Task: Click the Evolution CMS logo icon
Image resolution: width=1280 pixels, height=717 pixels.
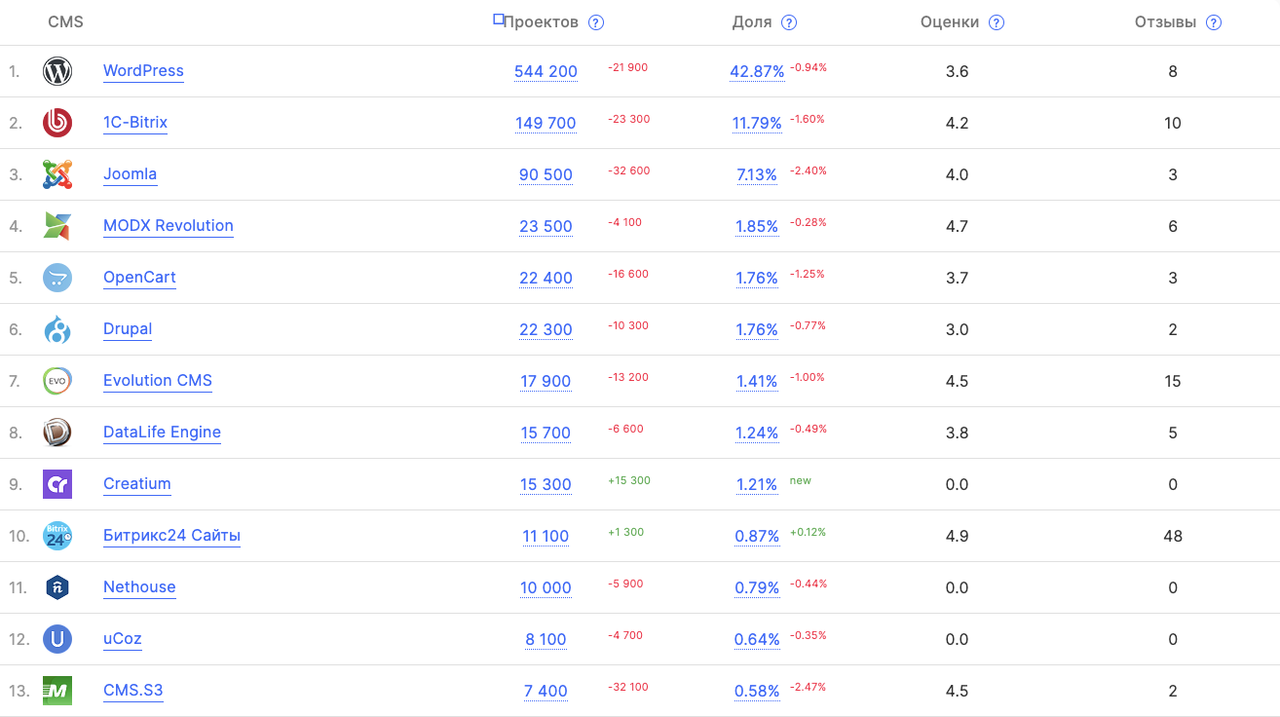Action: point(57,381)
